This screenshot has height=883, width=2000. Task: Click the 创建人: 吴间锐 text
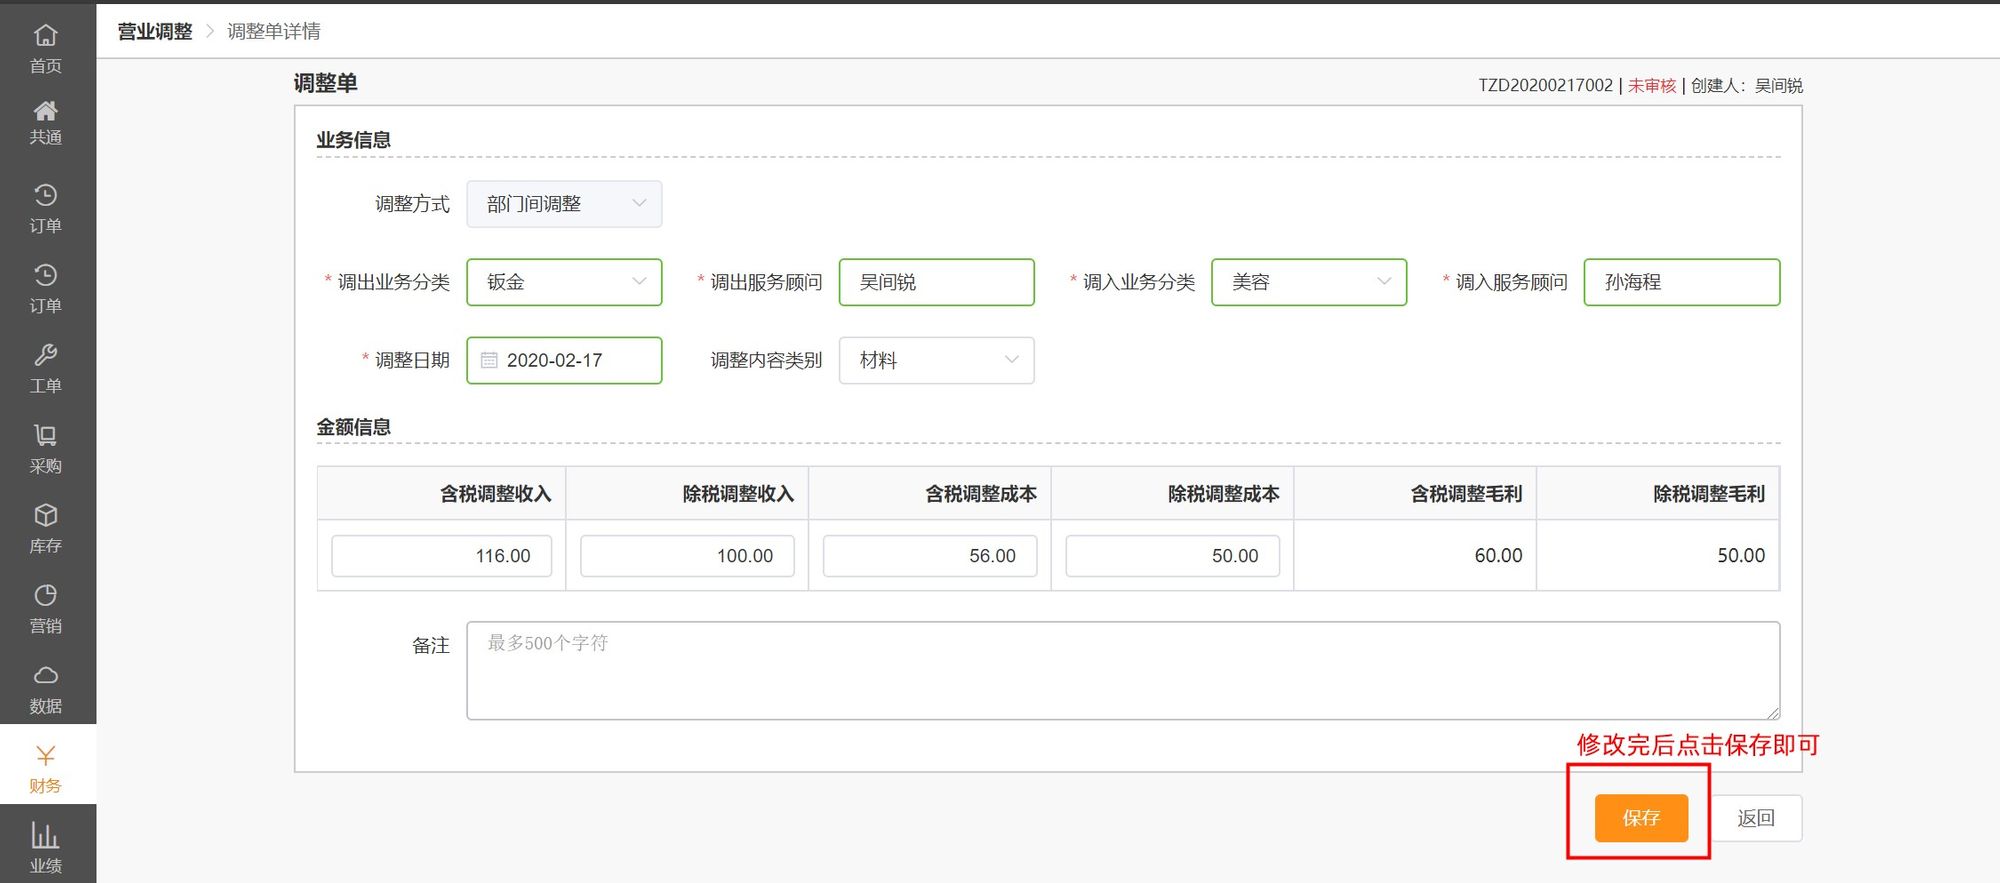(x=1747, y=85)
